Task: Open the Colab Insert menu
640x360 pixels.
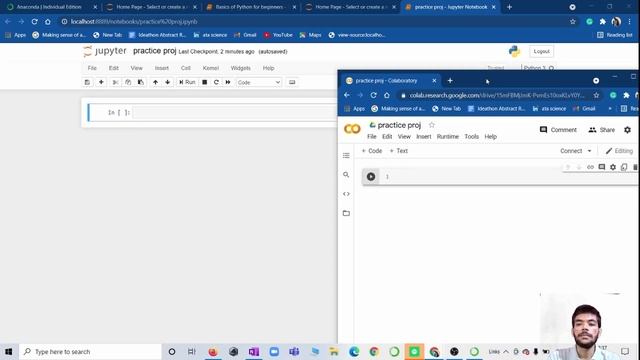Action: (x=424, y=136)
